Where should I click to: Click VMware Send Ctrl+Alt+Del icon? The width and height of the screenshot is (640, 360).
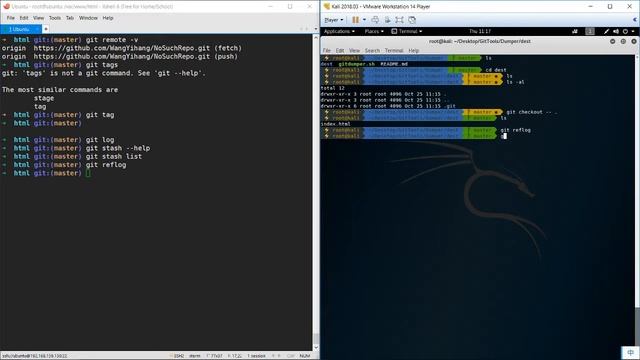(375, 20)
